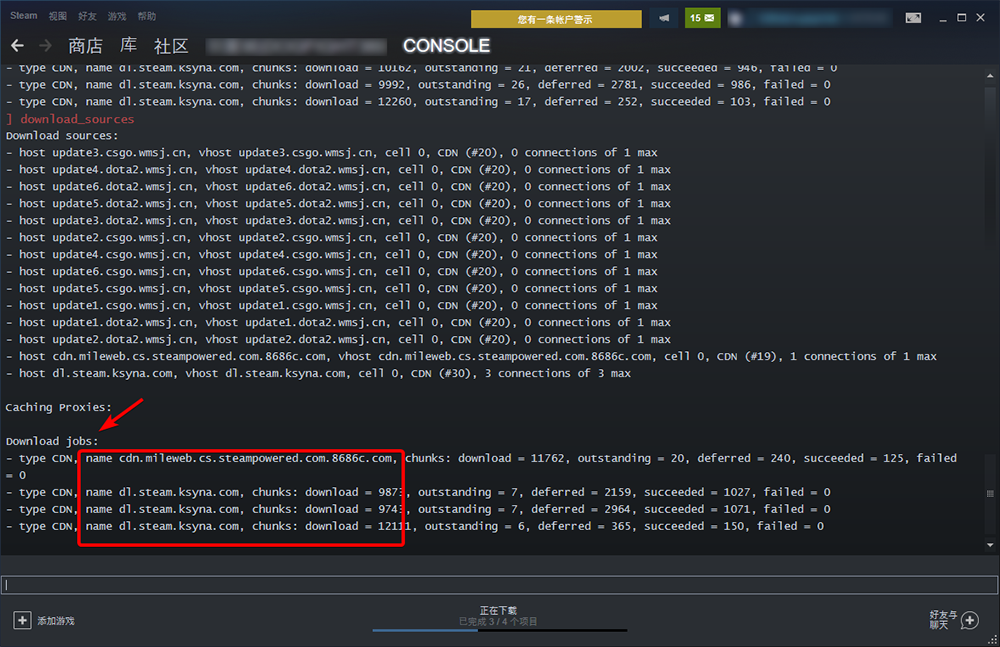The image size is (1000, 647).
Task: Switch to Big Picture mode
Action: (x=913, y=18)
